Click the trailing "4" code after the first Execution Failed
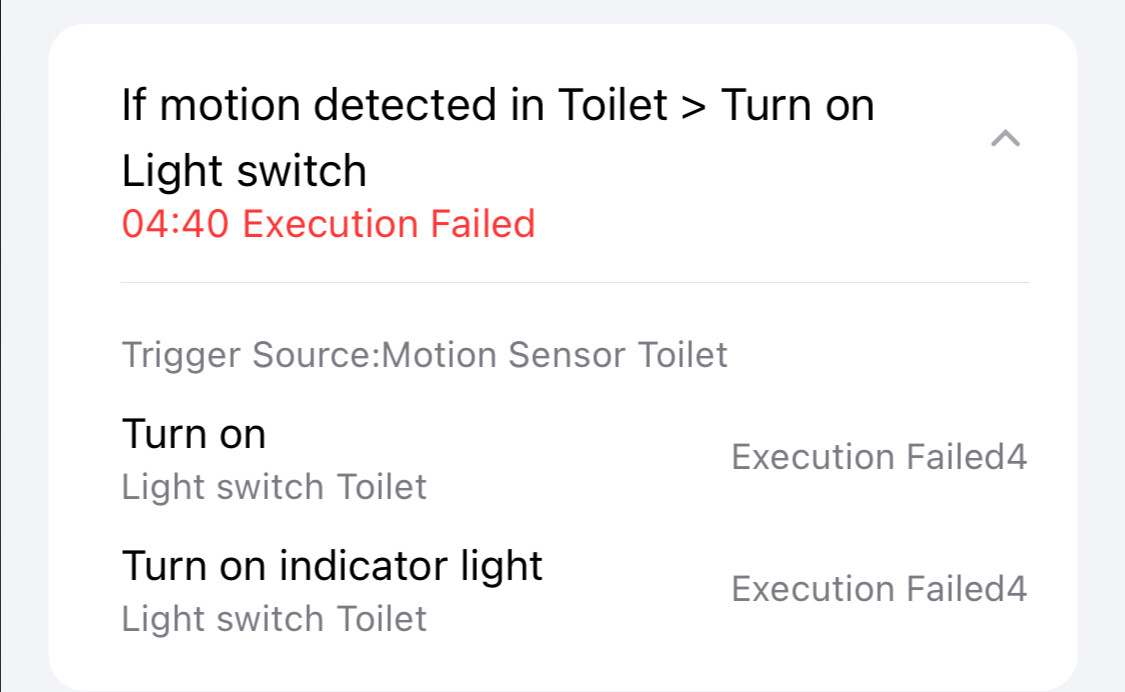This screenshot has width=1125, height=692. coord(1016,457)
